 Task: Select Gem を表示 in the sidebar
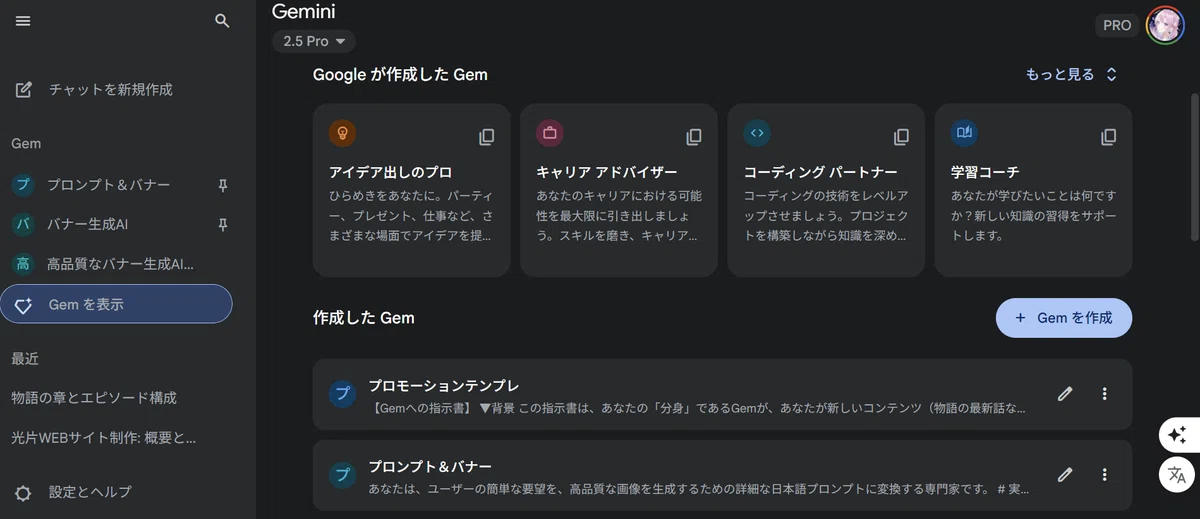116,304
